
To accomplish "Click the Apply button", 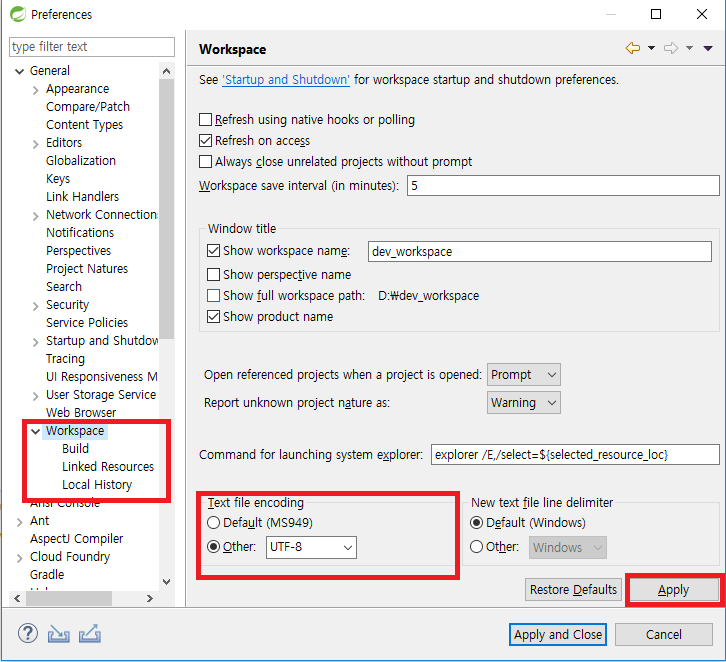I will click(673, 590).
